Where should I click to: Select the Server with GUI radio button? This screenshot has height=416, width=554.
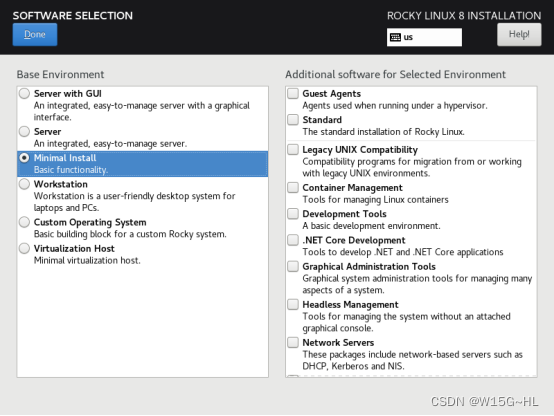(24, 94)
